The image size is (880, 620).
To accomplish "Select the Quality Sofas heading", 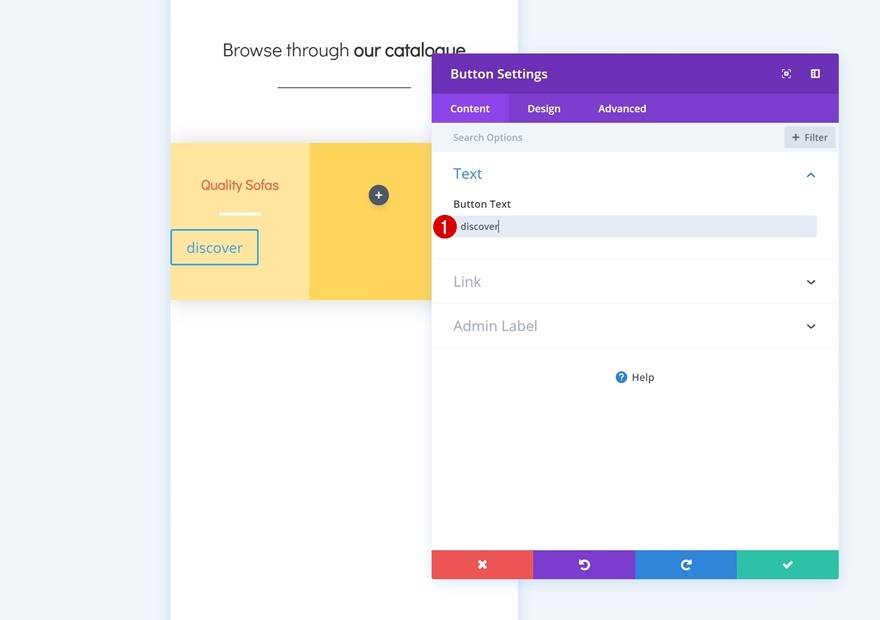I will [240, 185].
